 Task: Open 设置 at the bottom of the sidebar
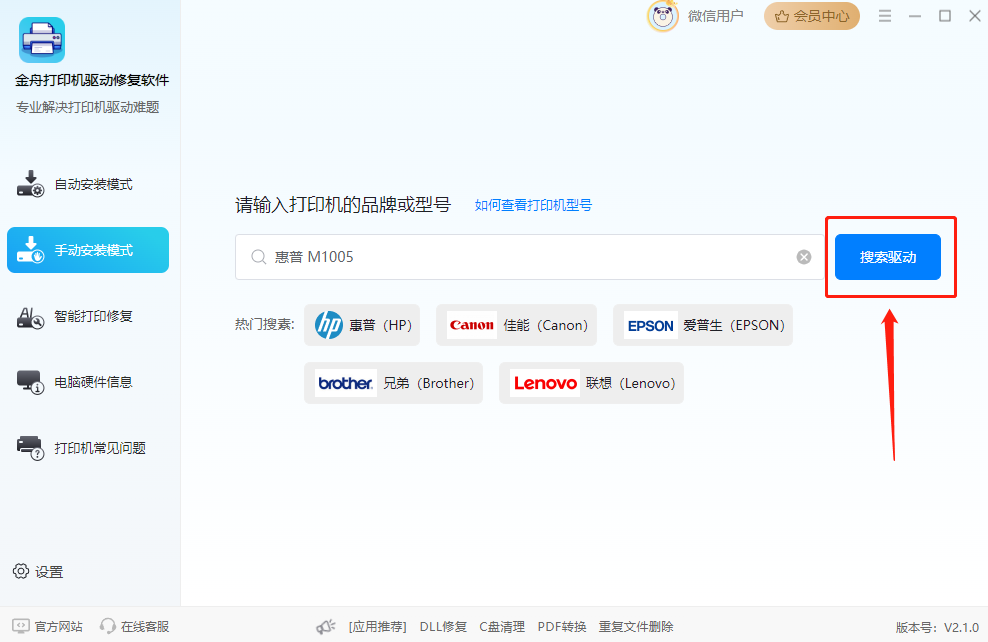coord(38,571)
